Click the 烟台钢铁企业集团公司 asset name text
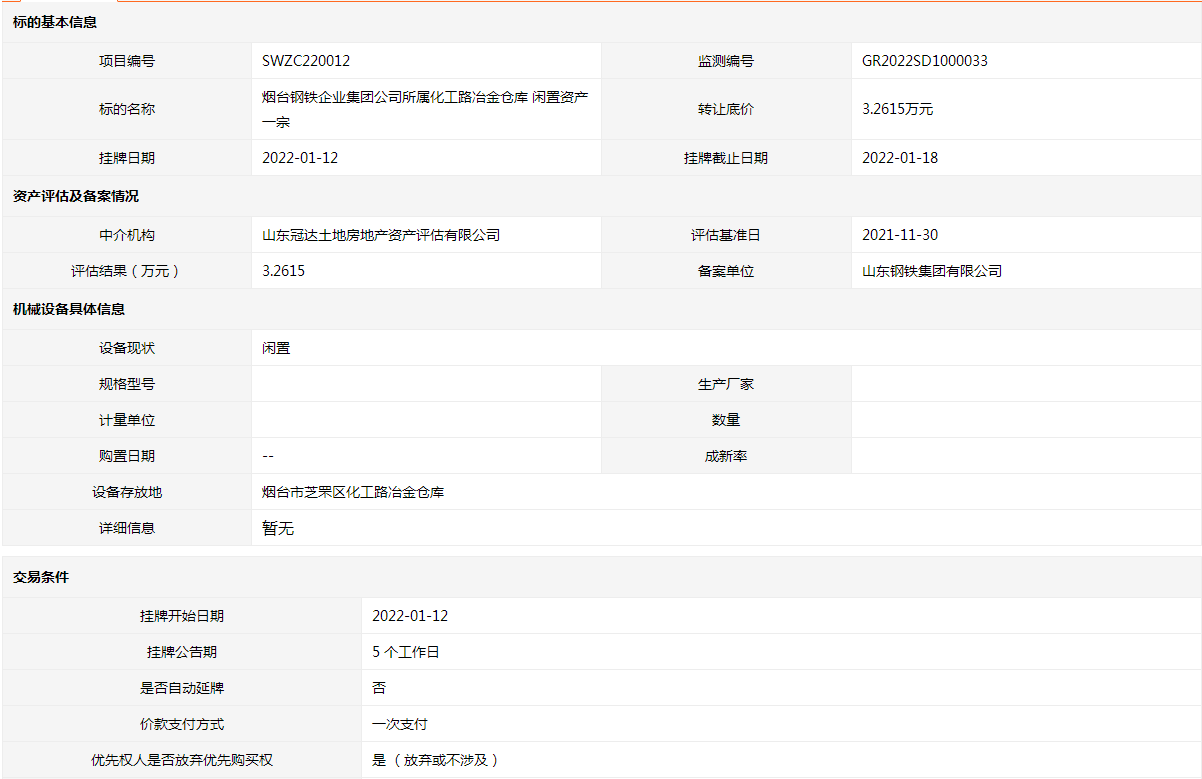This screenshot has height=779, width=1202. (x=425, y=109)
